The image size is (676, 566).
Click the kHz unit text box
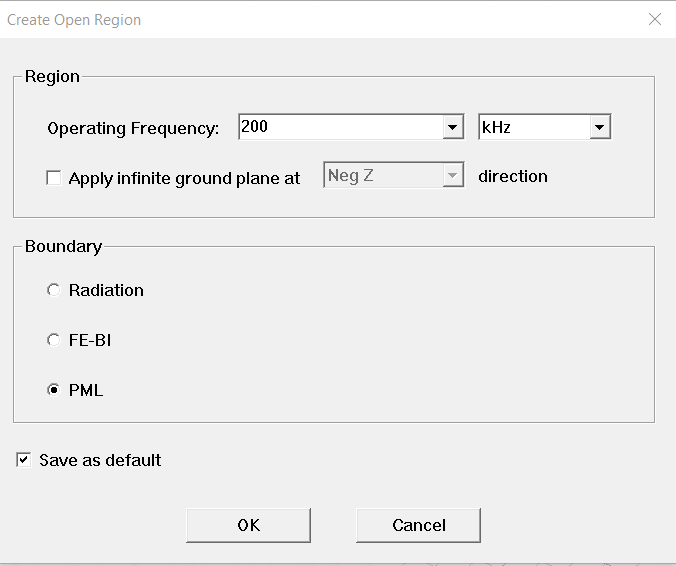[x=535, y=127]
